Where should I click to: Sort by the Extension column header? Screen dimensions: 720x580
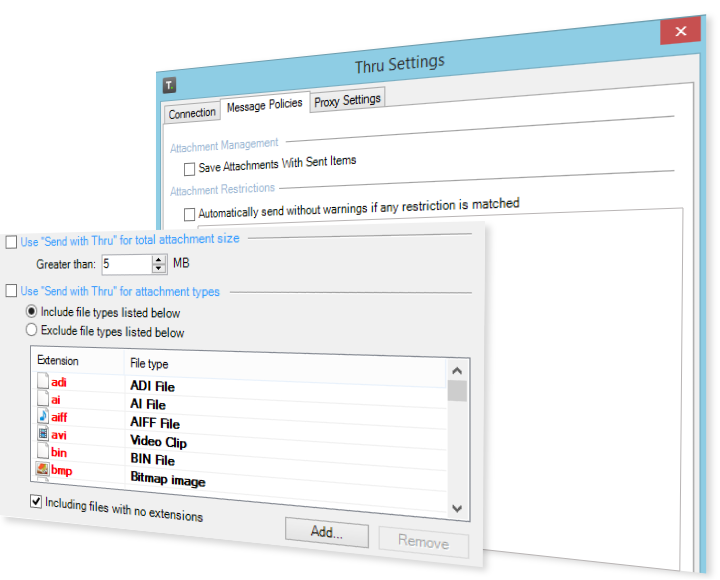(x=78, y=361)
